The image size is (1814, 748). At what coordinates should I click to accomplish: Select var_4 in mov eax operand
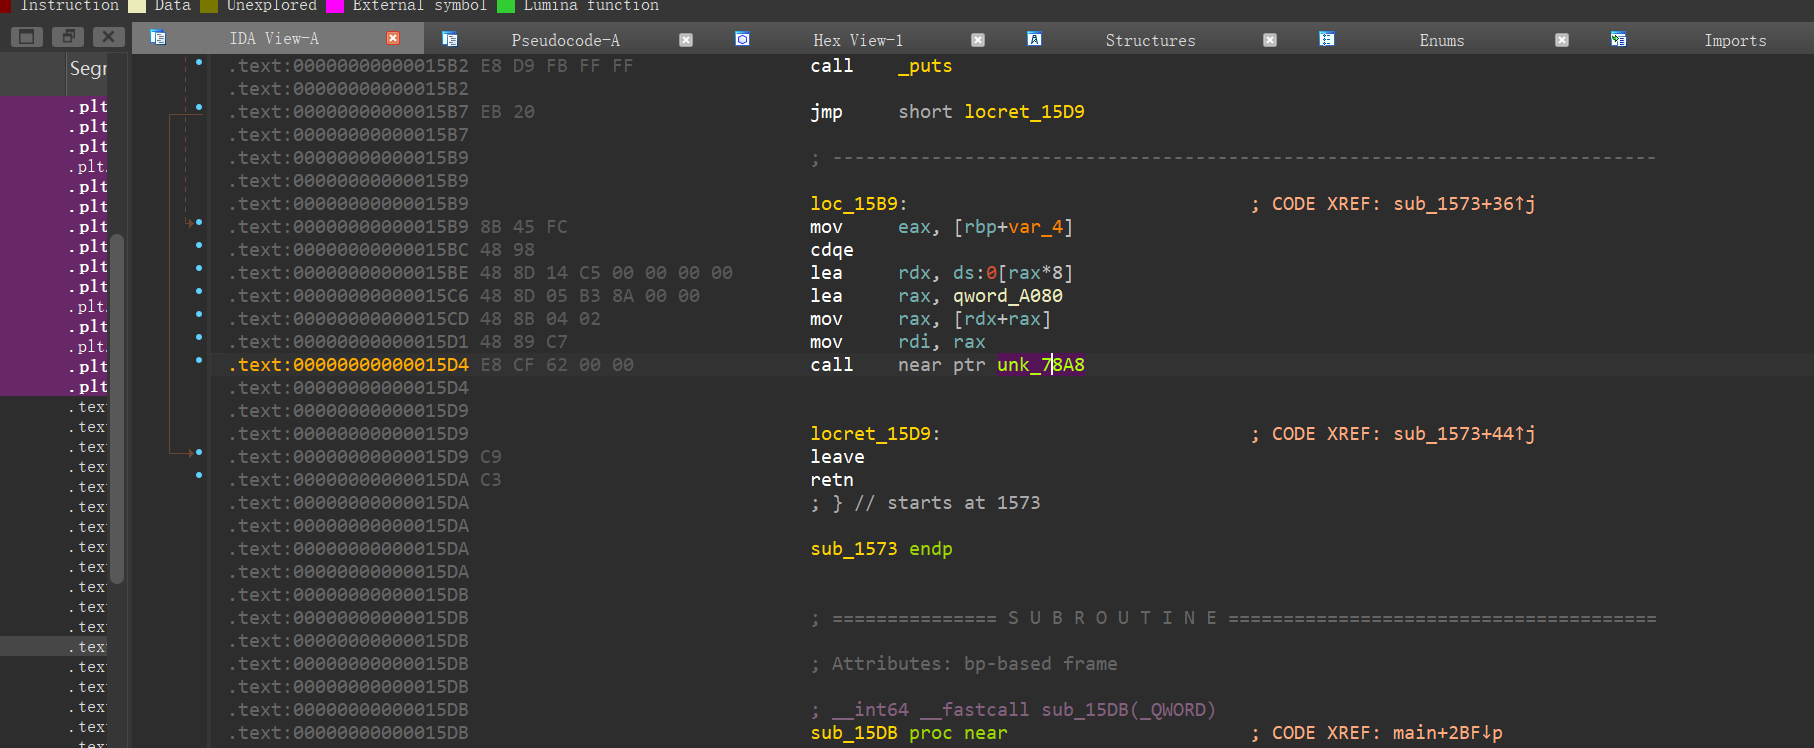(x=1035, y=227)
